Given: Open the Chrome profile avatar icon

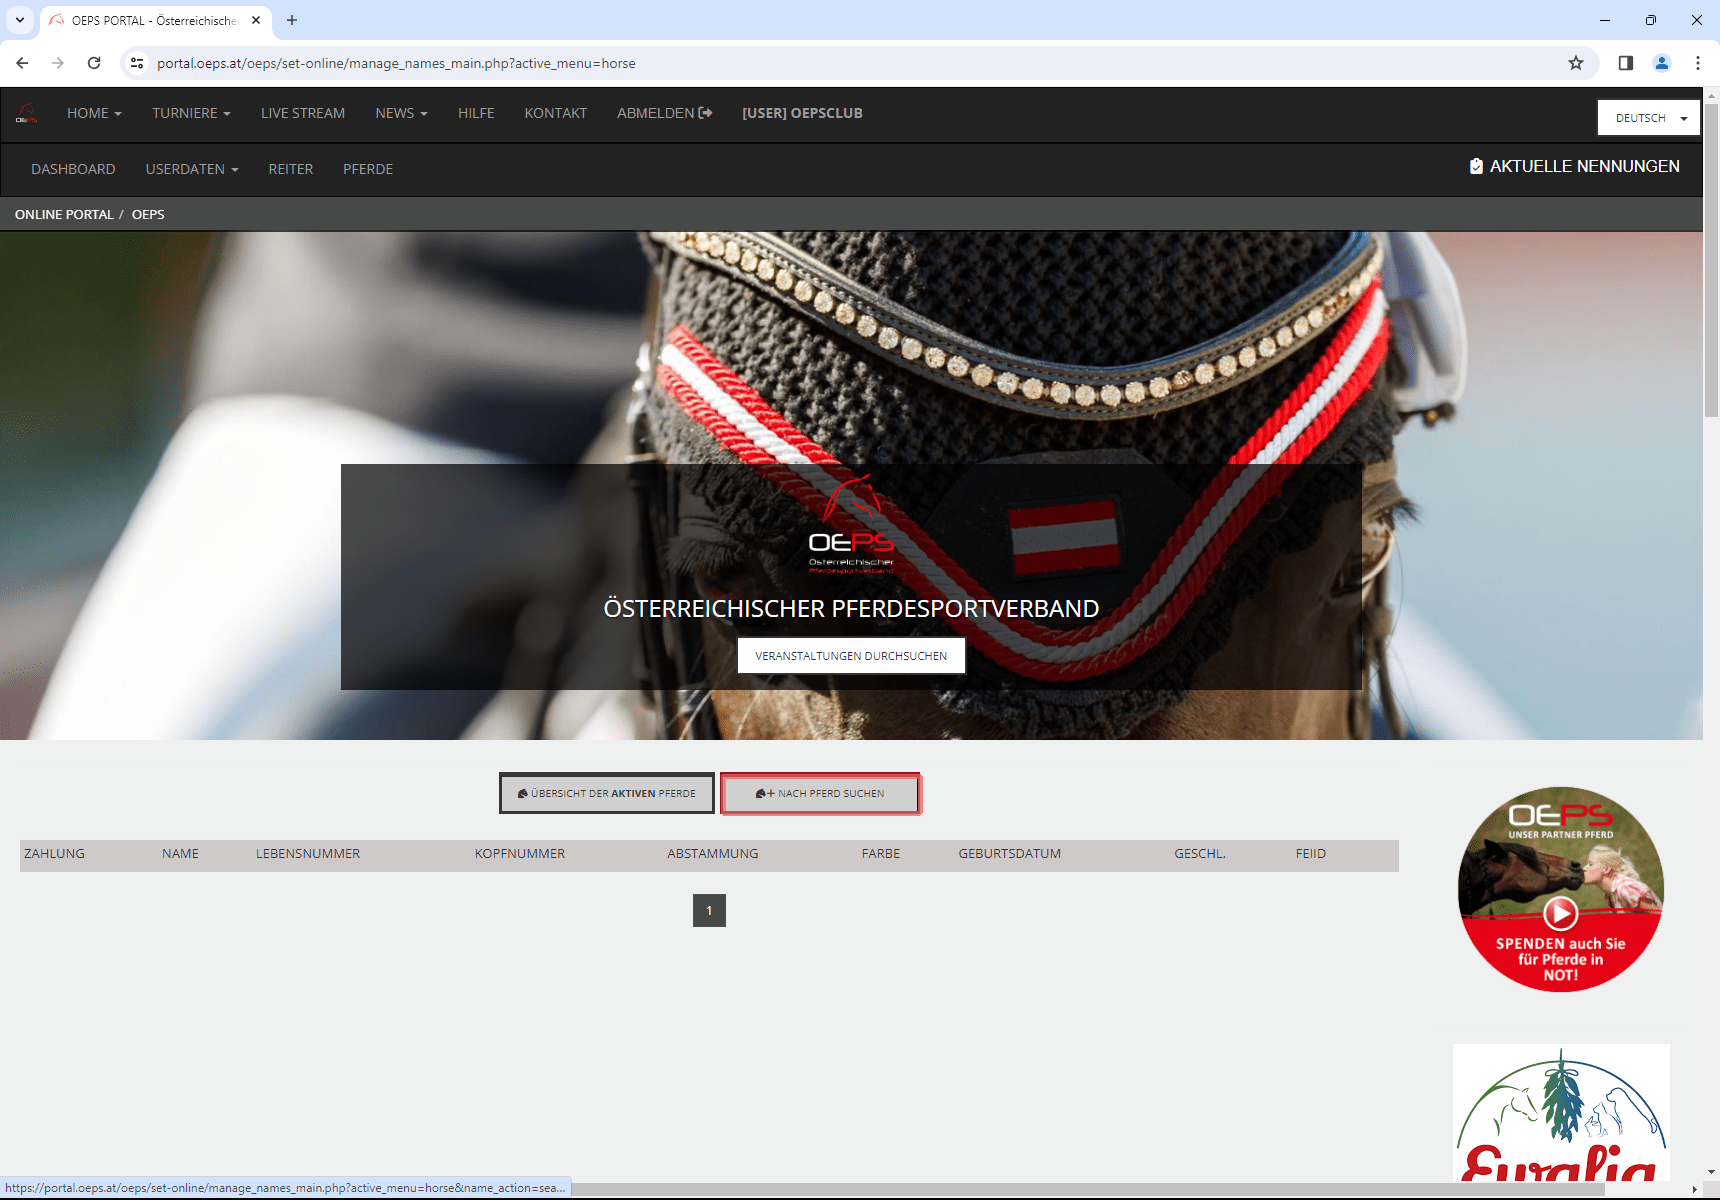Looking at the screenshot, I should coord(1662,63).
